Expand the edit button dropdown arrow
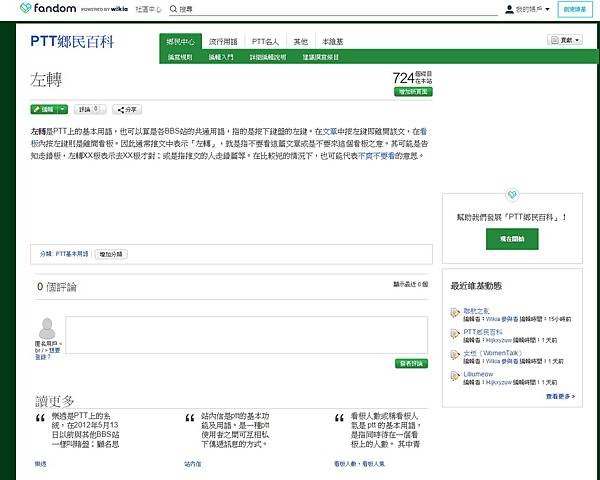 (63, 109)
